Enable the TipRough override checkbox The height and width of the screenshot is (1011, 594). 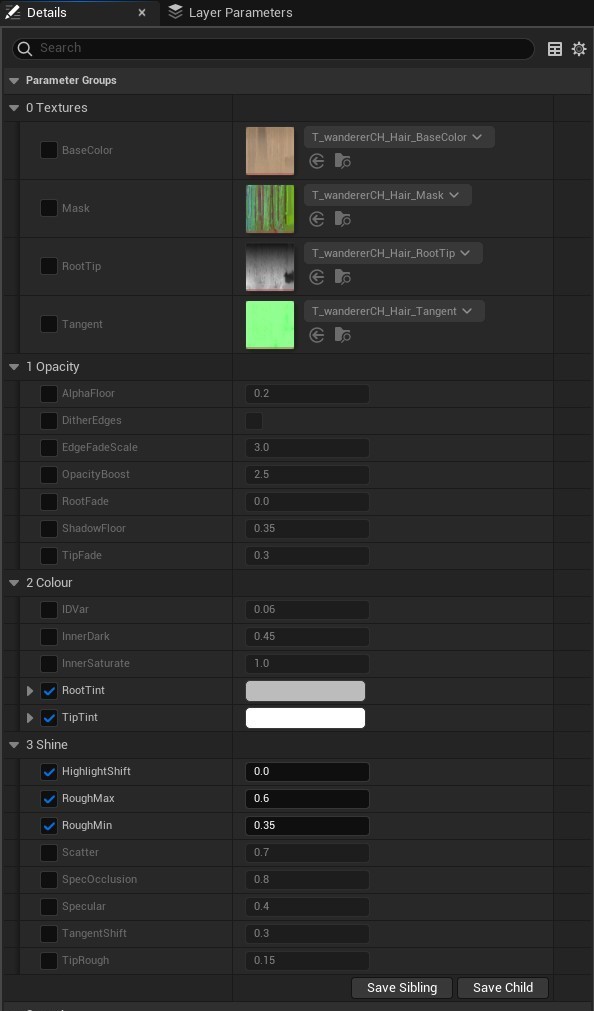pos(49,961)
